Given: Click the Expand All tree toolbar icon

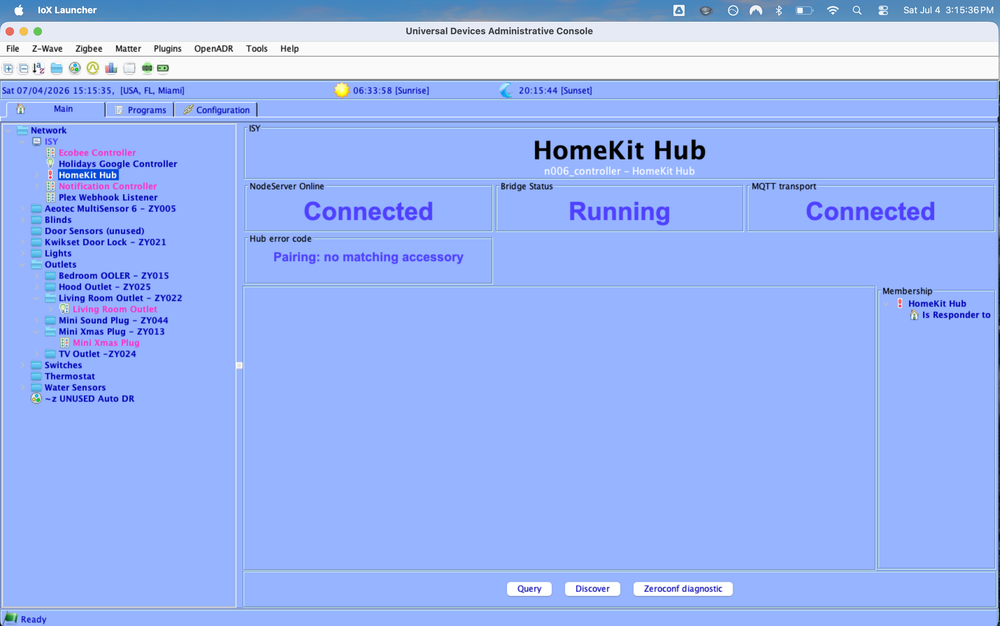Looking at the screenshot, I should [x=8, y=68].
